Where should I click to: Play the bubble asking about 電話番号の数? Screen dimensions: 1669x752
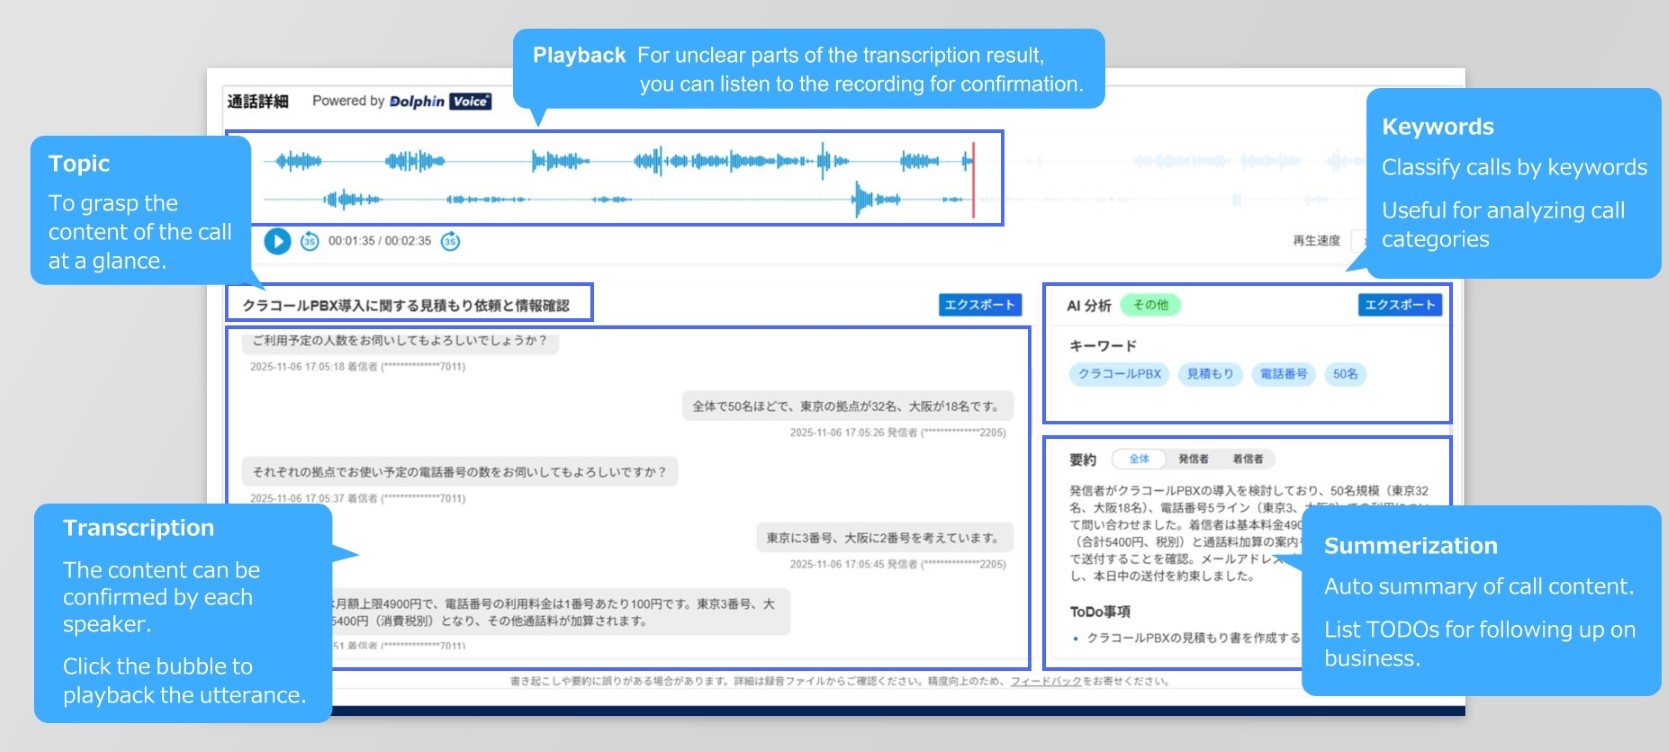pos(460,472)
